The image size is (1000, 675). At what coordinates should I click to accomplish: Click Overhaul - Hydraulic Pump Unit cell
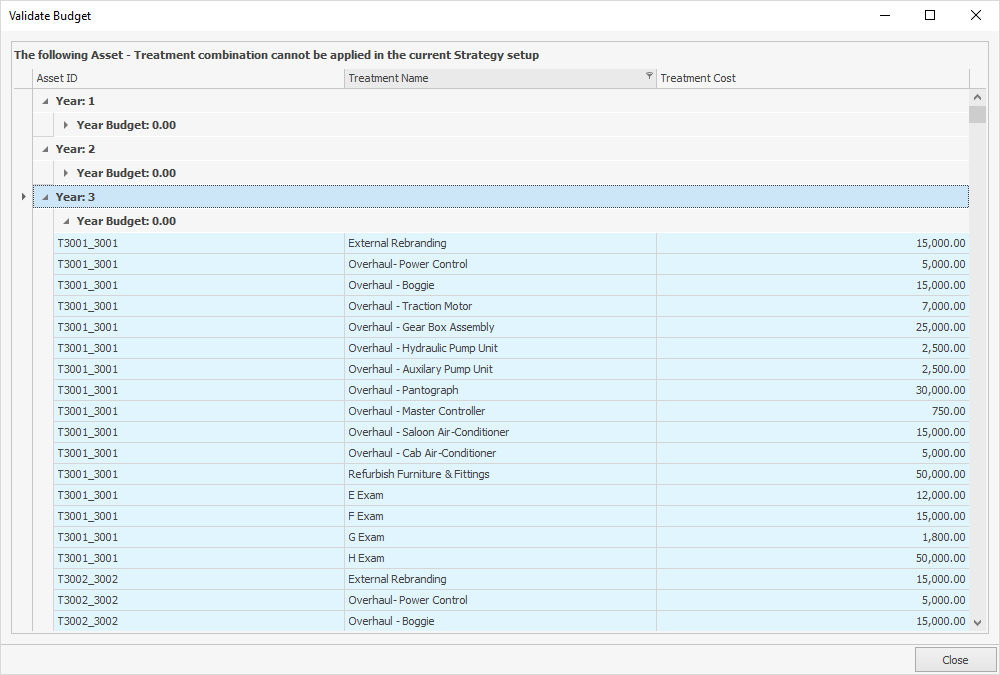coord(500,348)
